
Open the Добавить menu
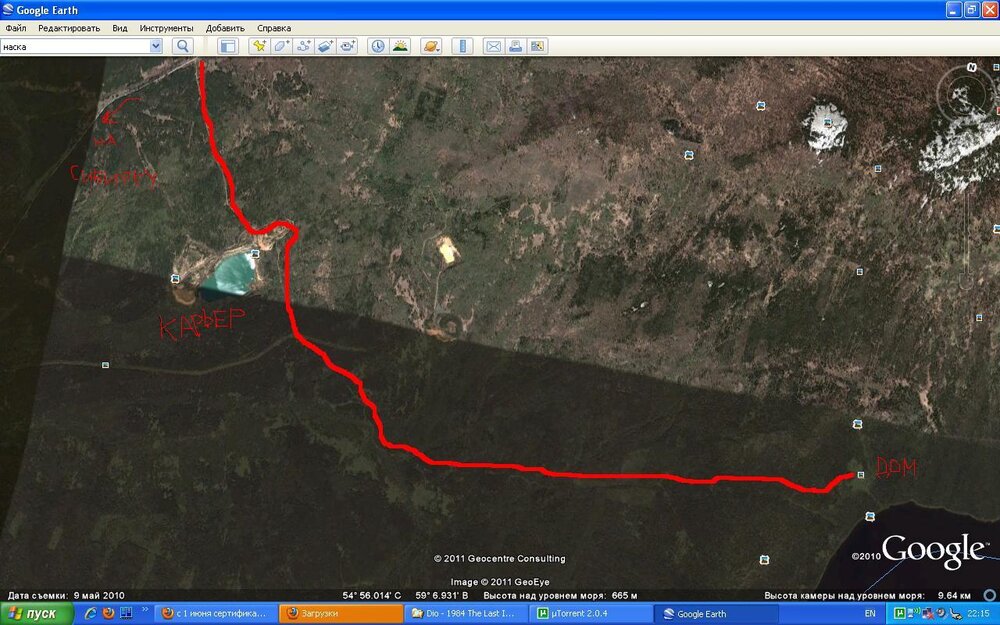click(225, 28)
